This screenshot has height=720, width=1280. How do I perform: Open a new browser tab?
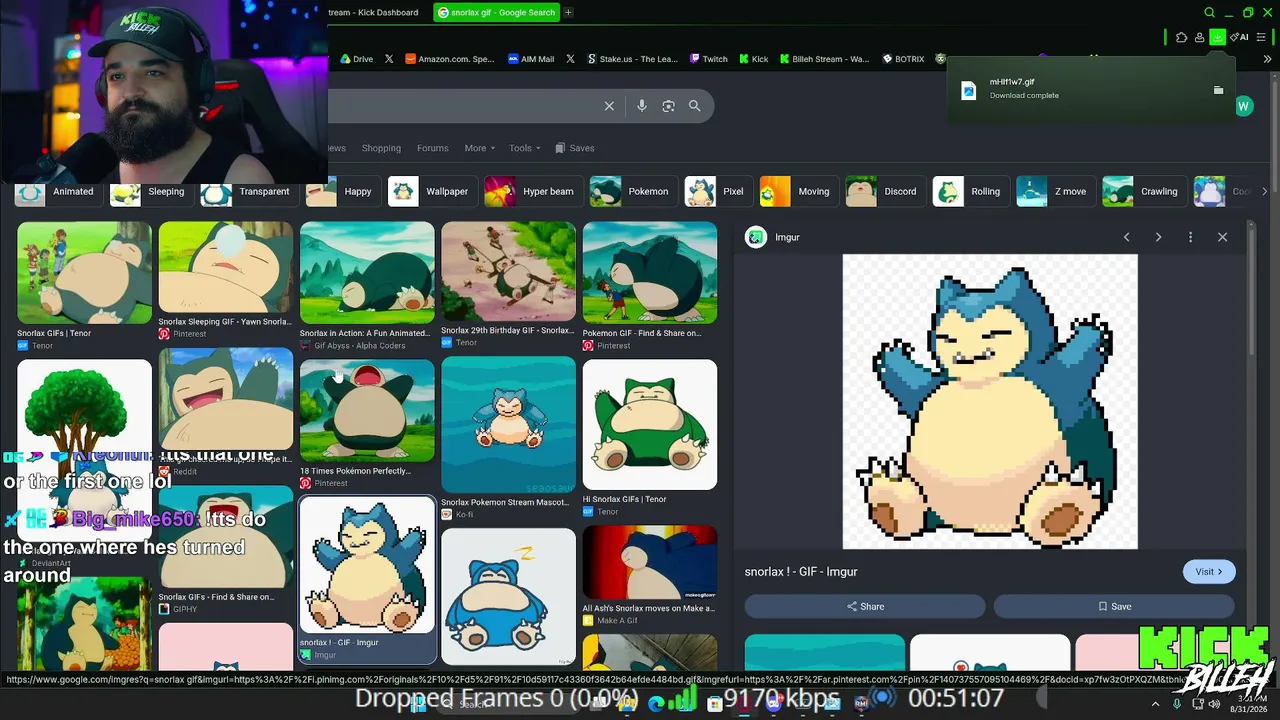568,13
